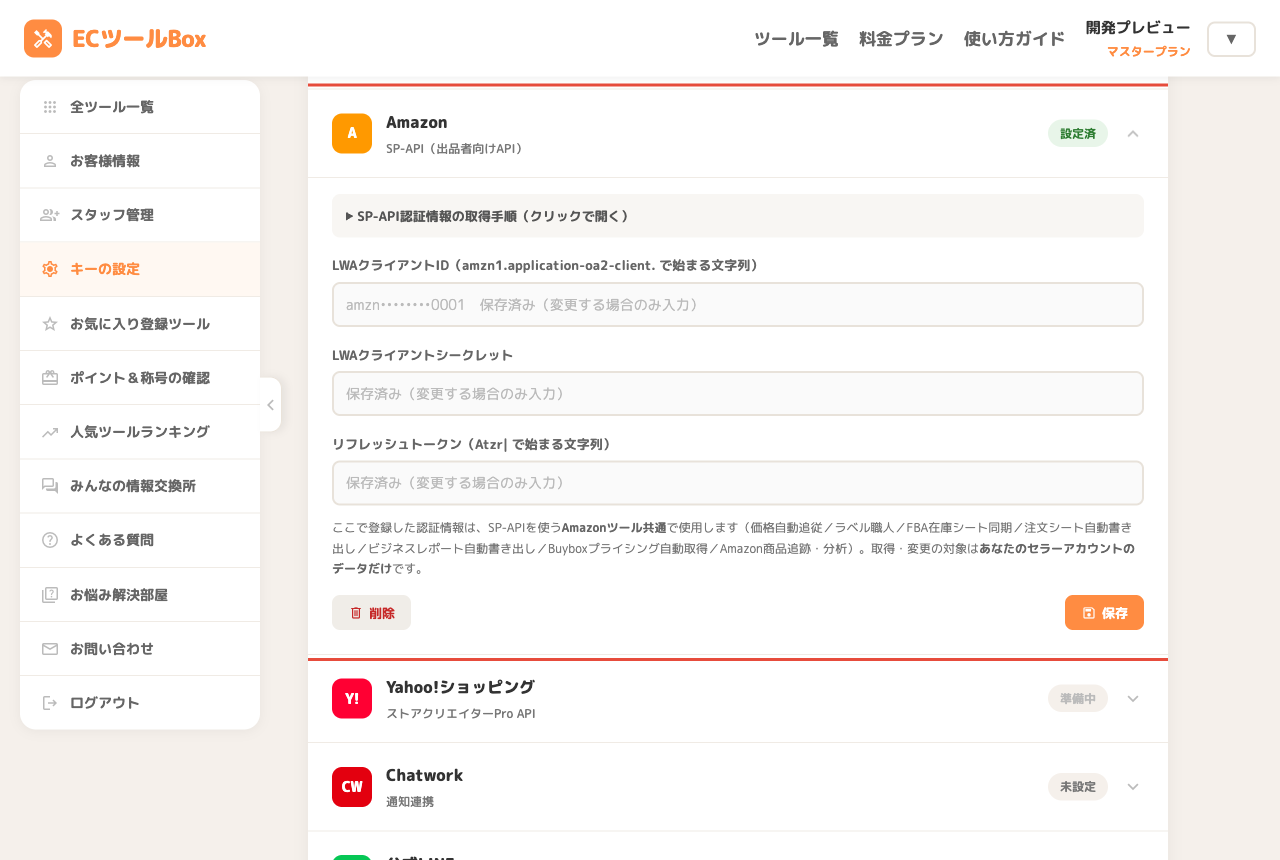Collapse the Amazon settings section chevron

coord(1133,133)
